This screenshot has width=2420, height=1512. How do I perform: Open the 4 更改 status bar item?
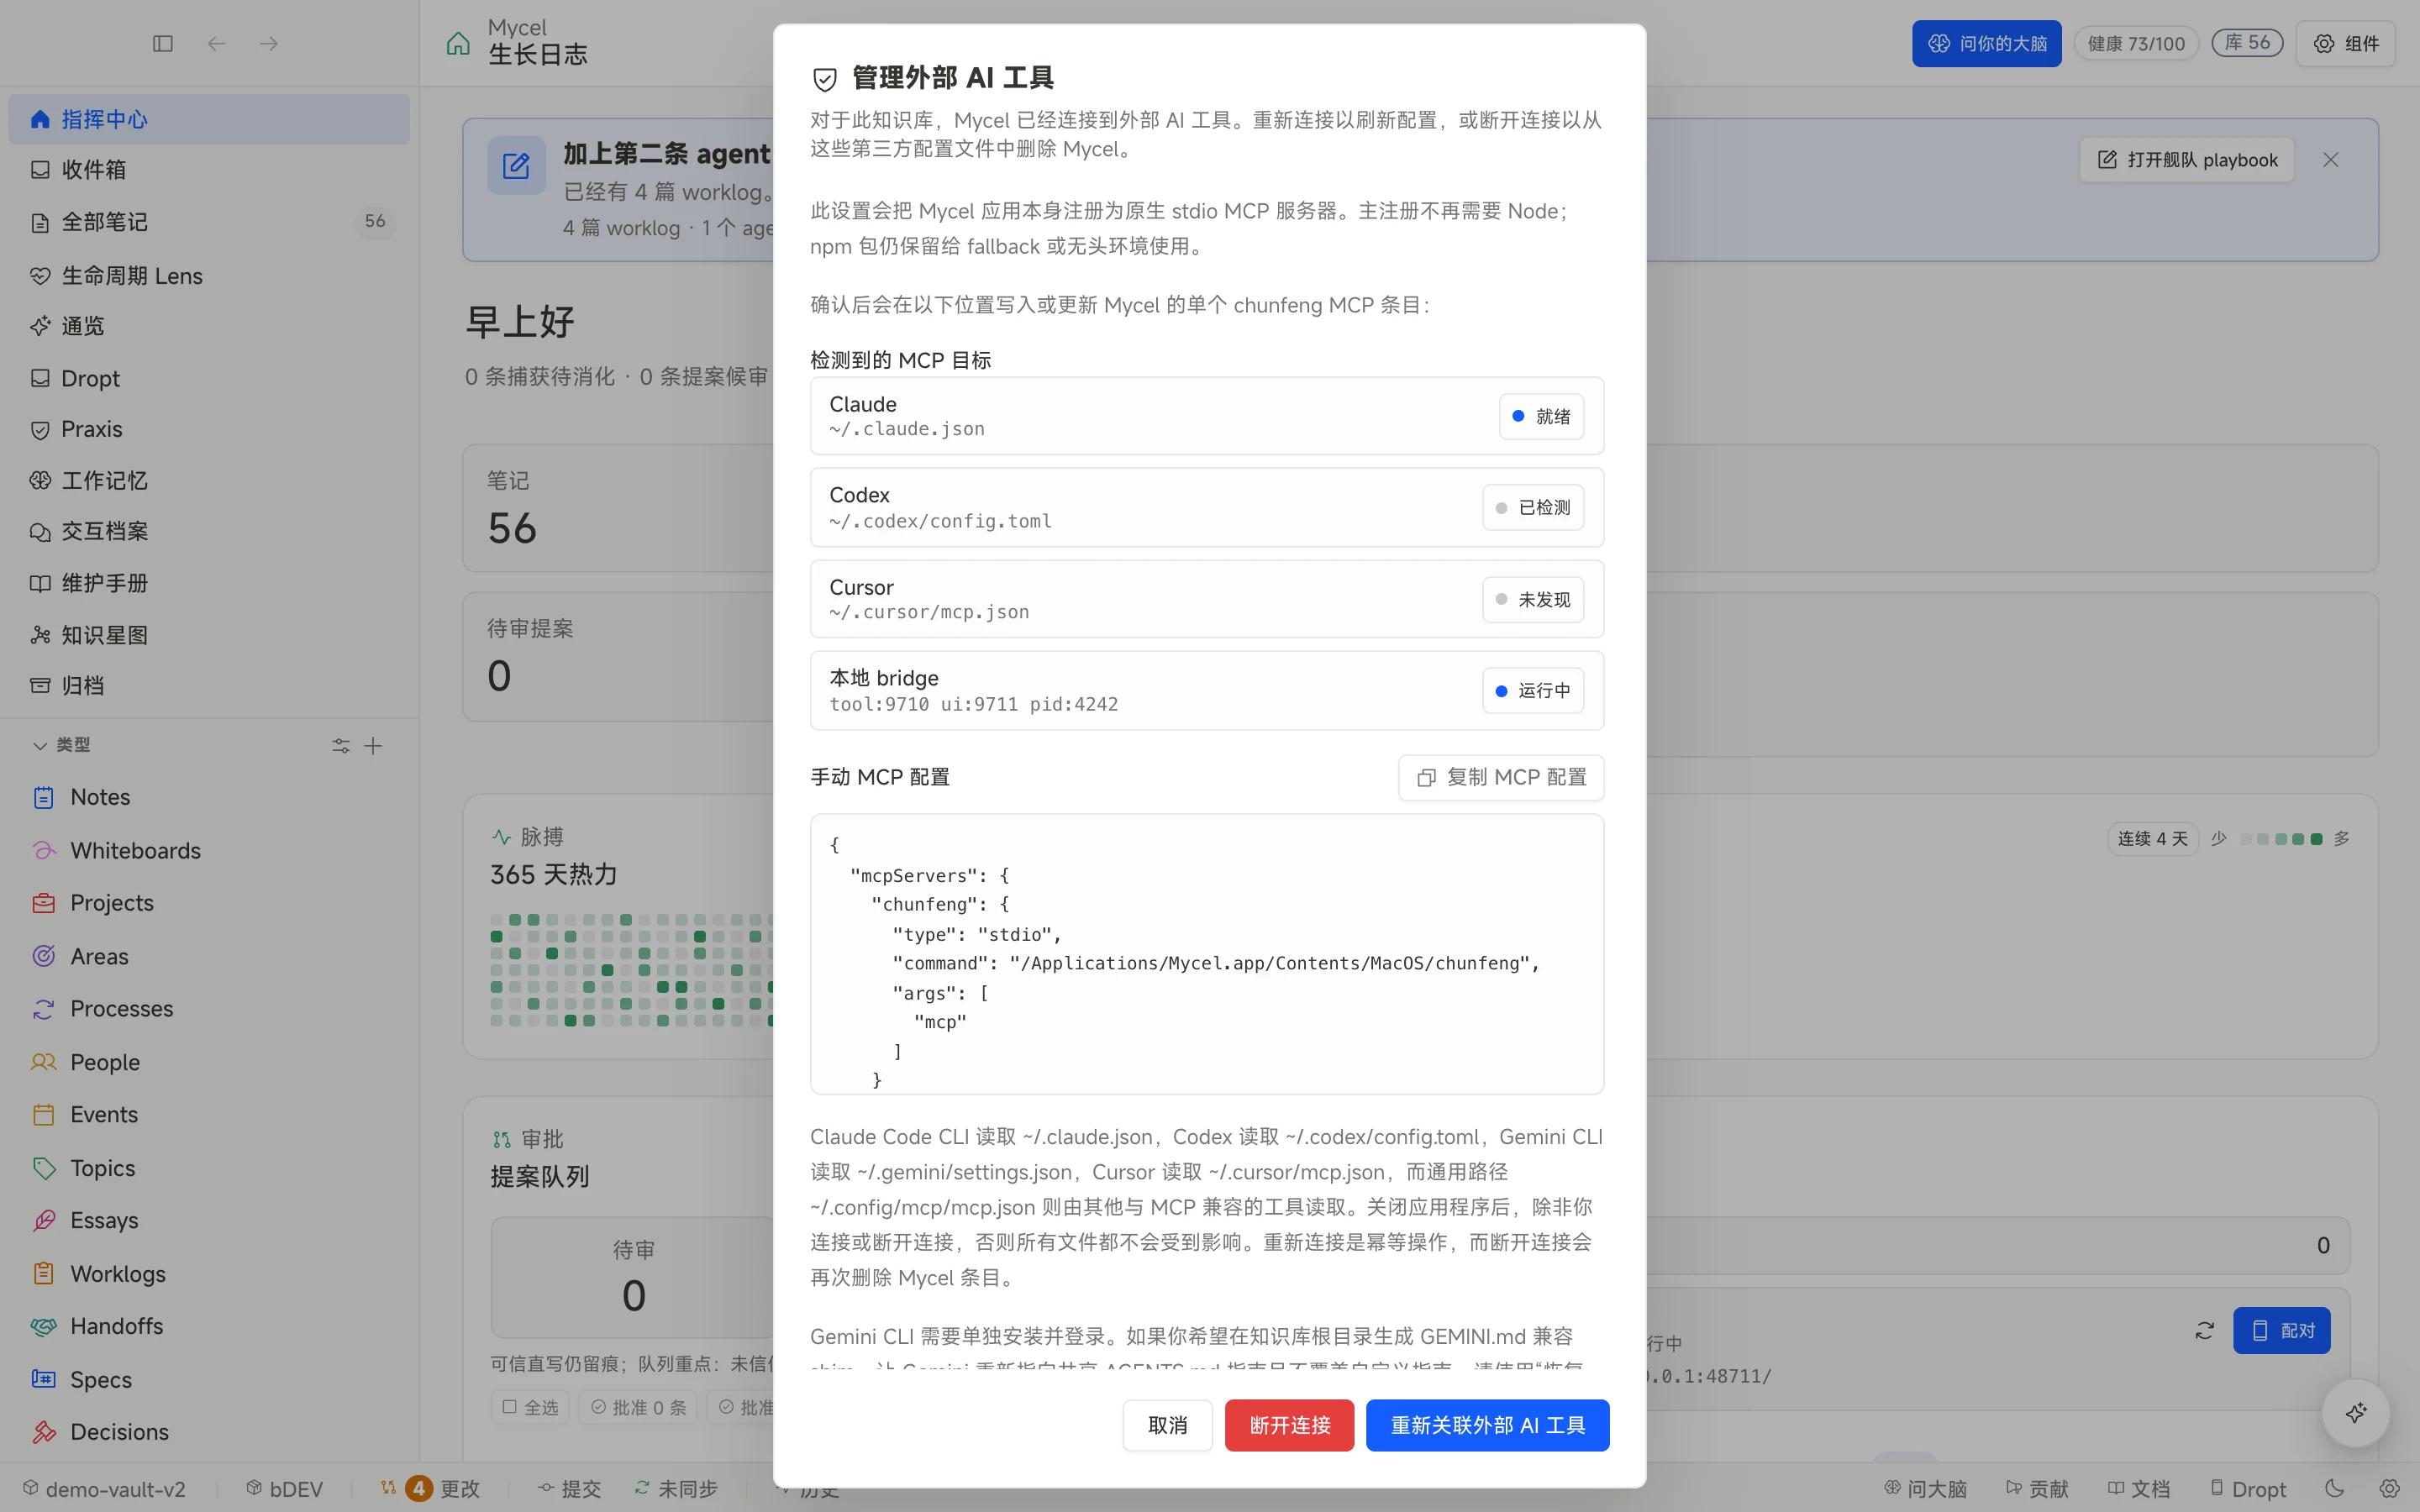[430, 1489]
